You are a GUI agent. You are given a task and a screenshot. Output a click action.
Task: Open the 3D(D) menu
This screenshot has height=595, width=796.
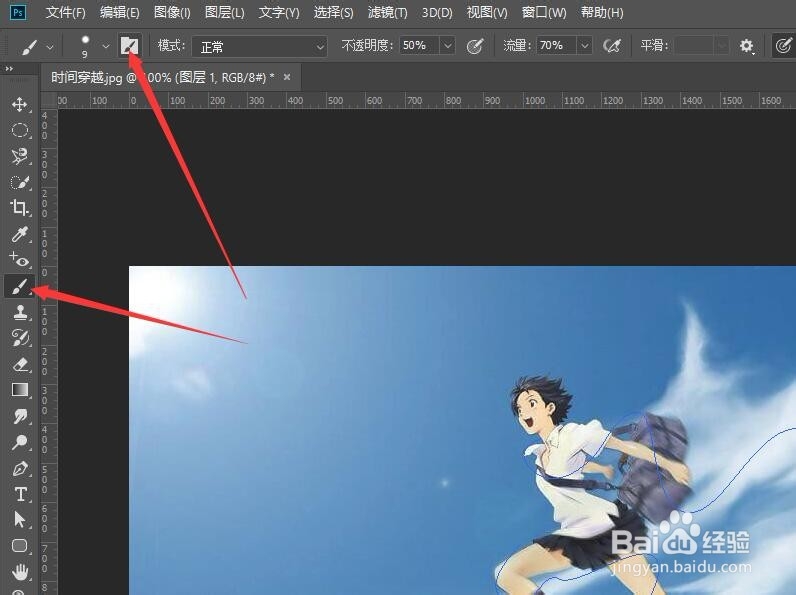(x=437, y=13)
